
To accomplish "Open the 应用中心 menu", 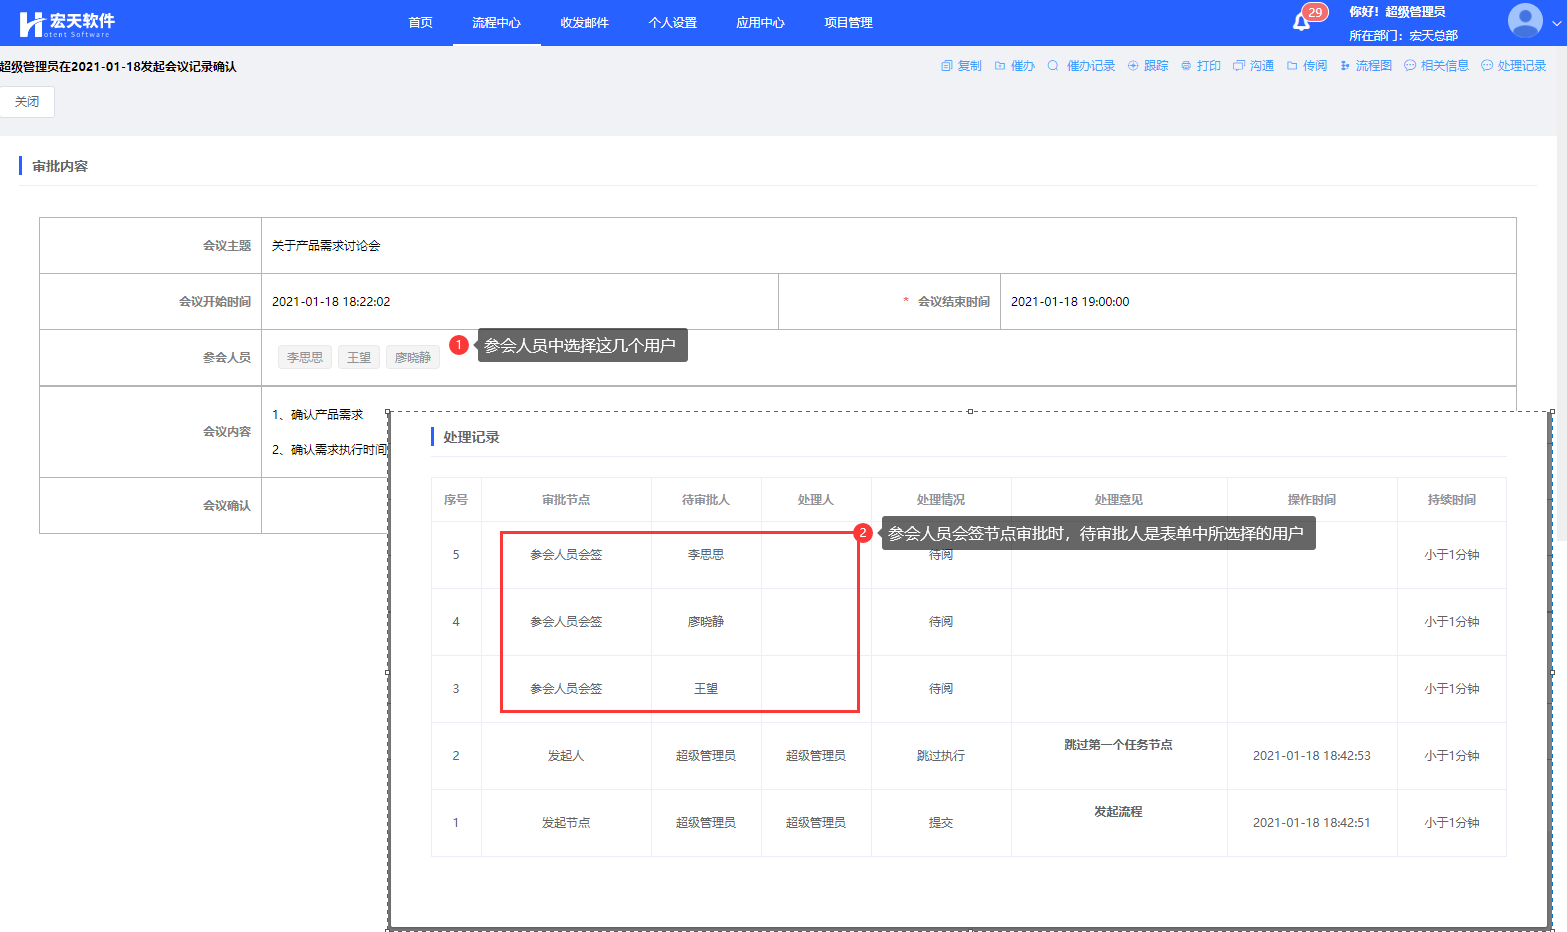I will tap(760, 23).
